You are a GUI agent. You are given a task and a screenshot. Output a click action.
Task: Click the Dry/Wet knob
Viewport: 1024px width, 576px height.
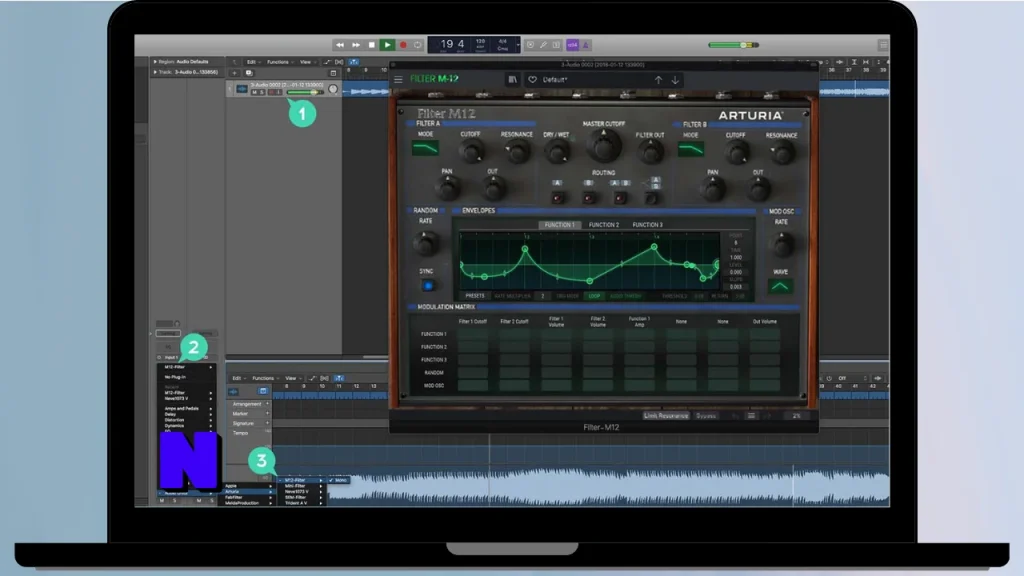click(556, 152)
